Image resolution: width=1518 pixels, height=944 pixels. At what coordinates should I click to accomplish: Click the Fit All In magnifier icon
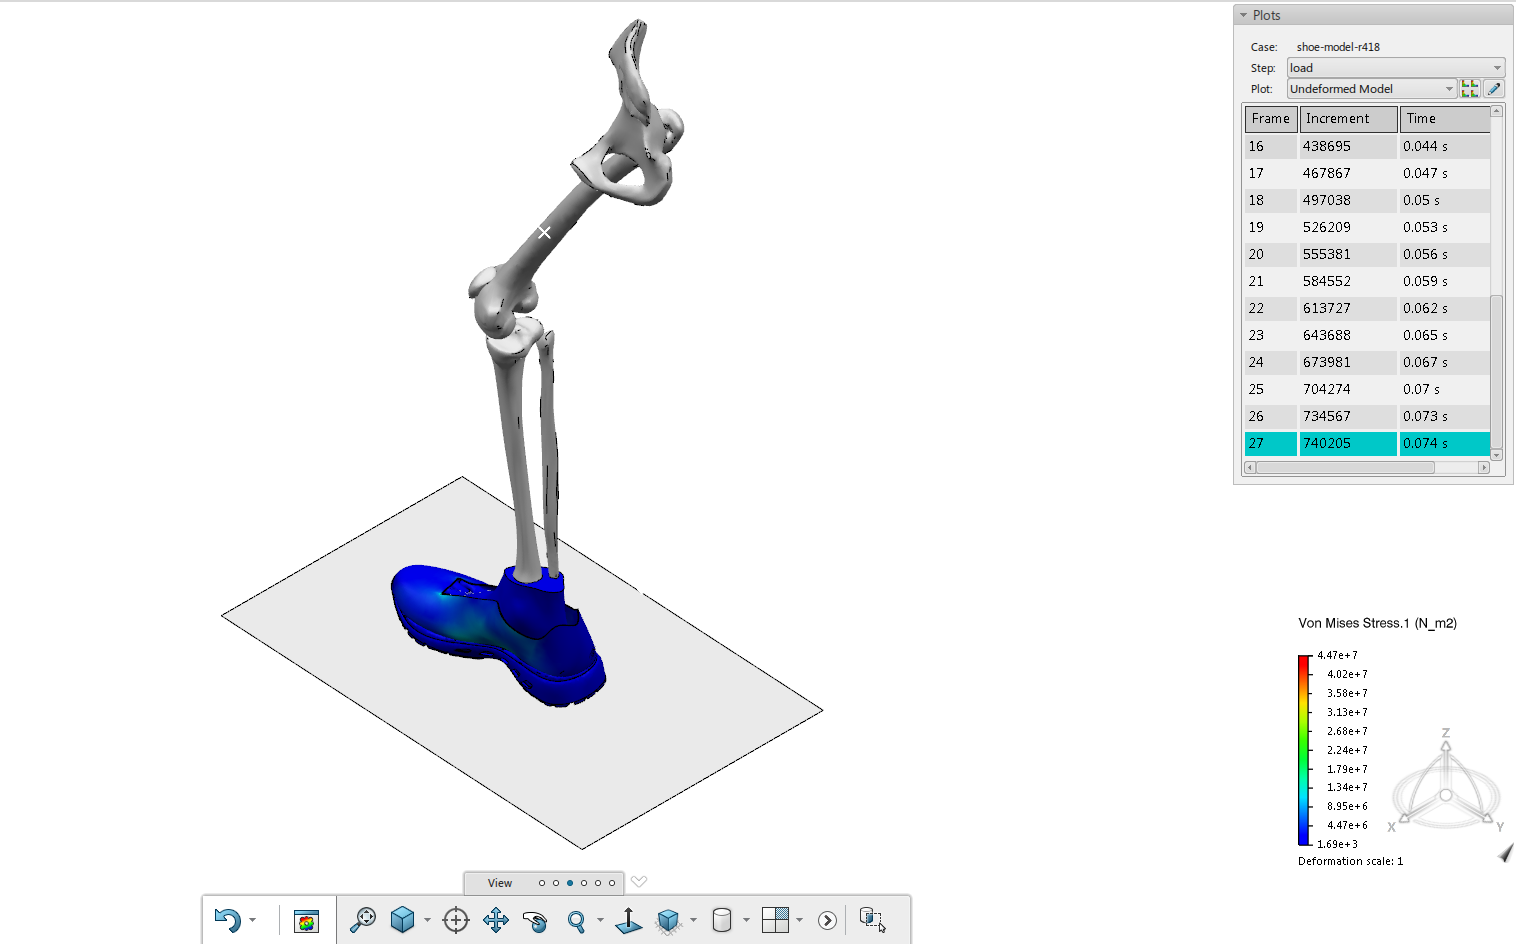363,920
